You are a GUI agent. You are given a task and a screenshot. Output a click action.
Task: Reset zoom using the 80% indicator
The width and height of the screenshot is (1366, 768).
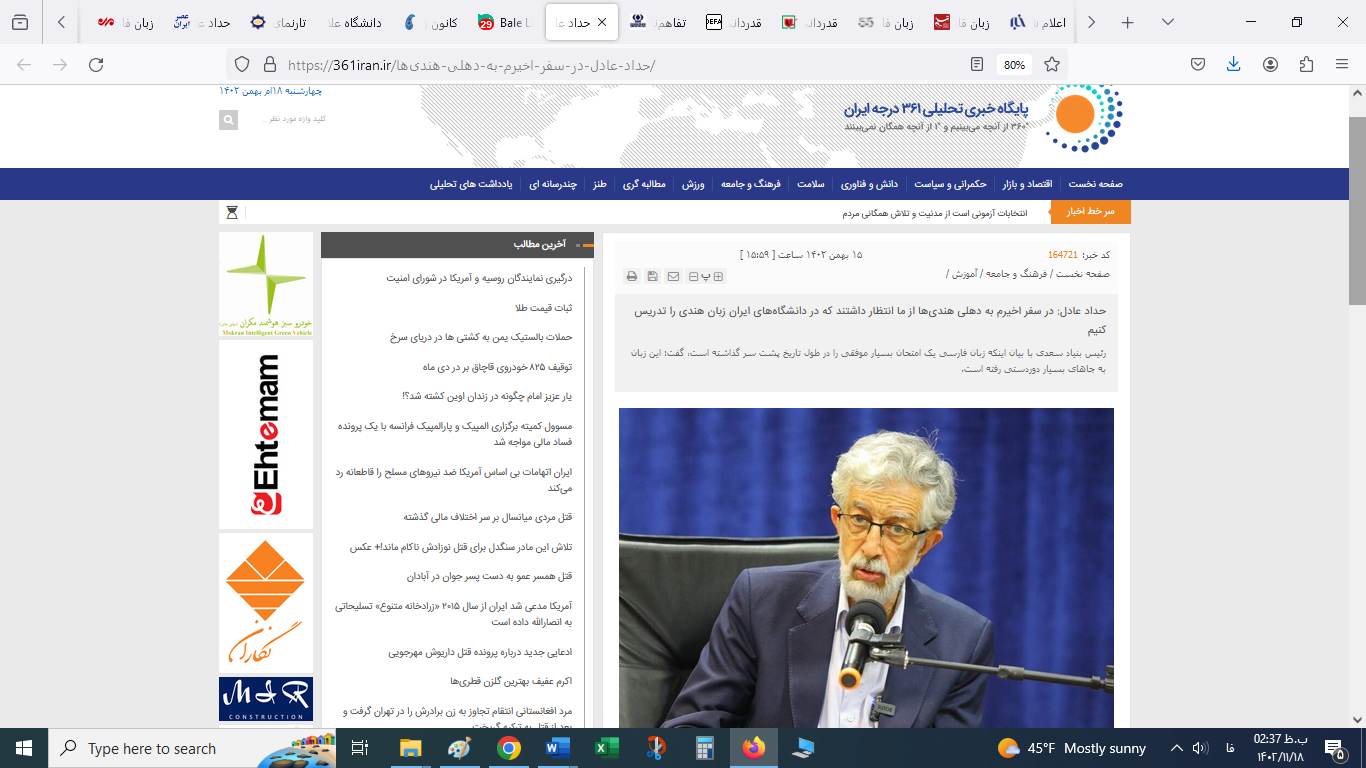pos(1014,64)
